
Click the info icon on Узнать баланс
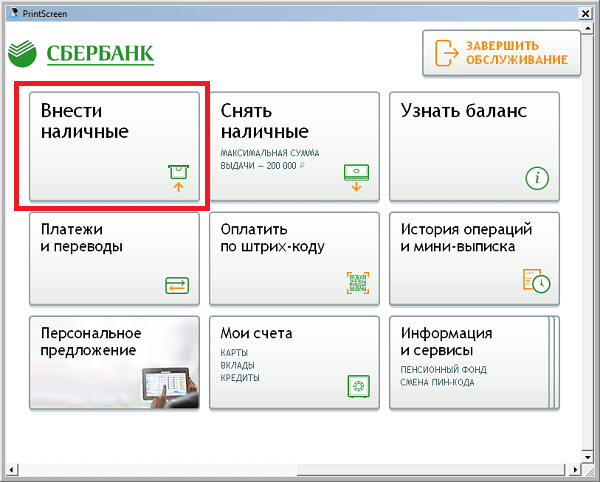click(538, 178)
